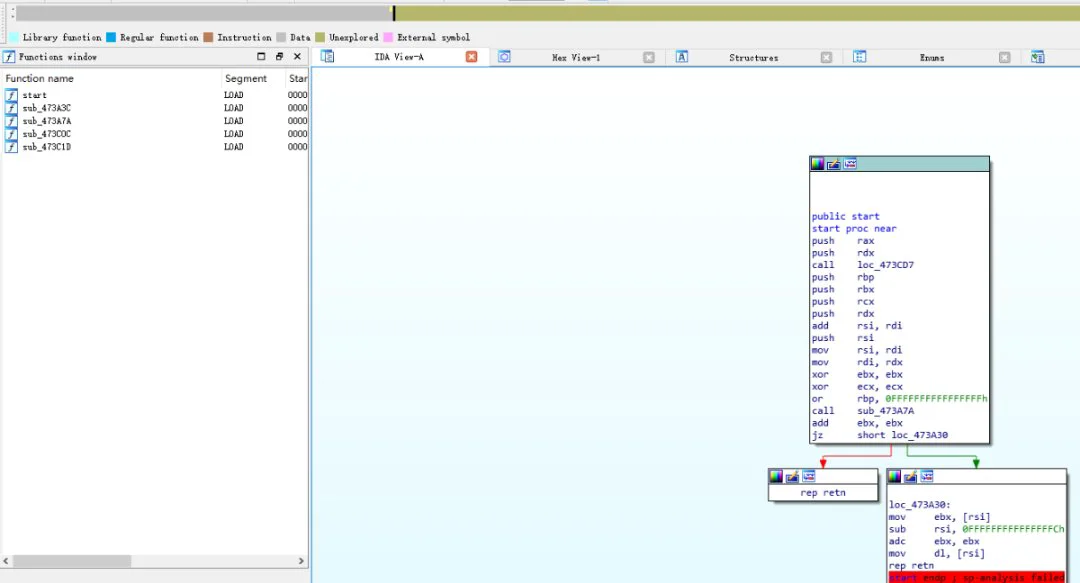Select sub_473A3C in Functions window
The width and height of the screenshot is (1080, 583).
click(155, 108)
